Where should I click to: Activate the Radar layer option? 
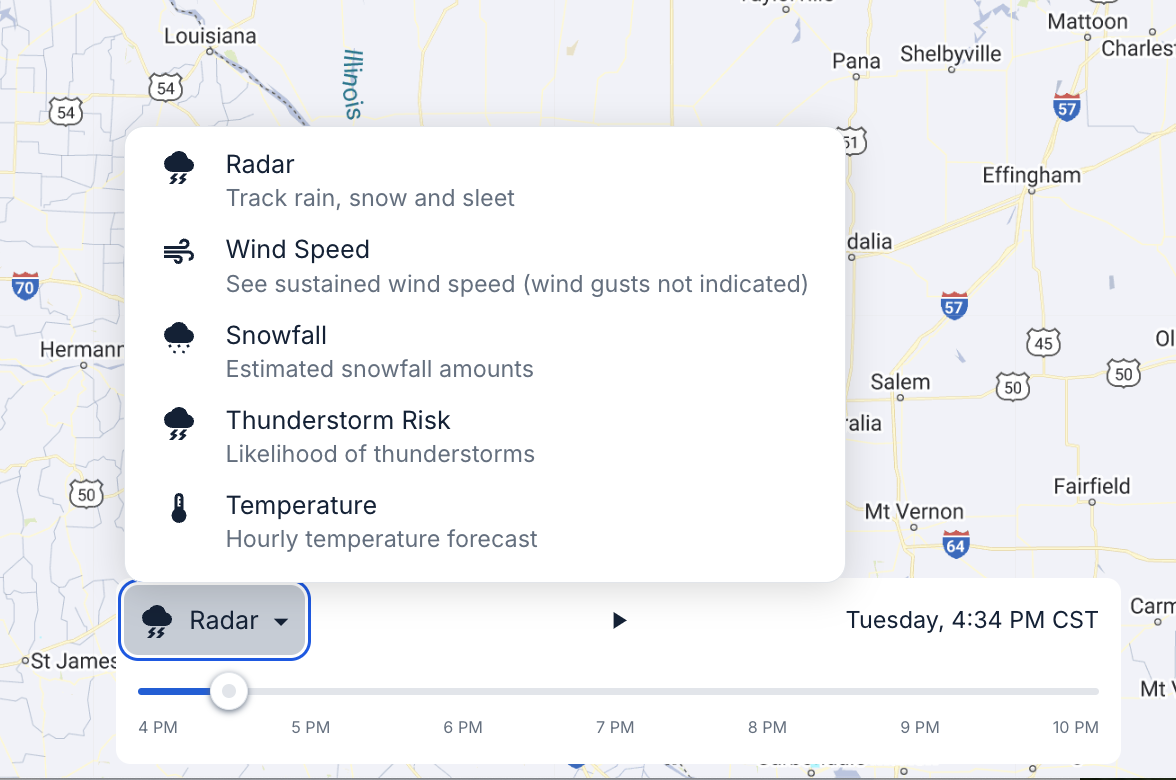click(260, 164)
